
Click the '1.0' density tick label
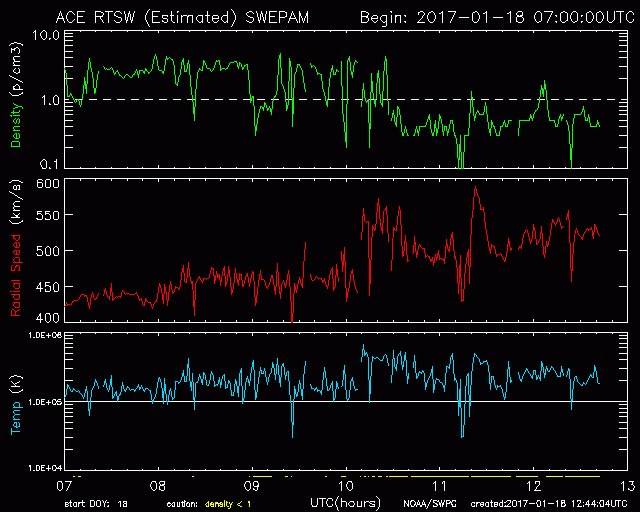50,100
